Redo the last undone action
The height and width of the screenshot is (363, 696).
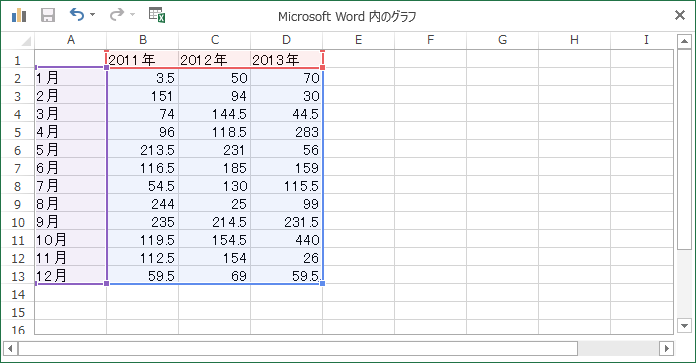117,15
